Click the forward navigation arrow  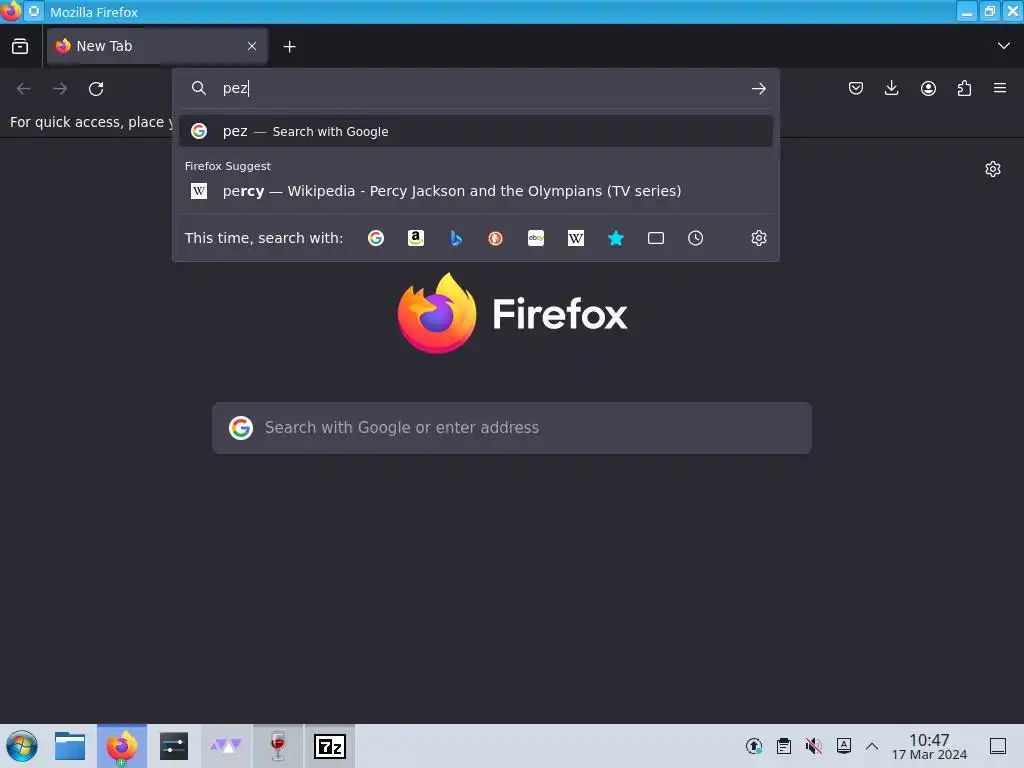pyautogui.click(x=60, y=88)
